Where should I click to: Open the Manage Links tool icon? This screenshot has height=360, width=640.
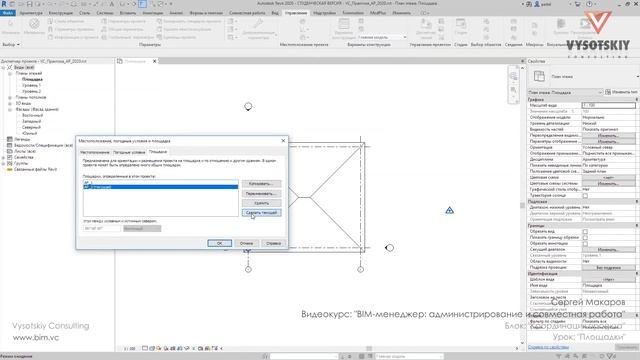point(426,29)
